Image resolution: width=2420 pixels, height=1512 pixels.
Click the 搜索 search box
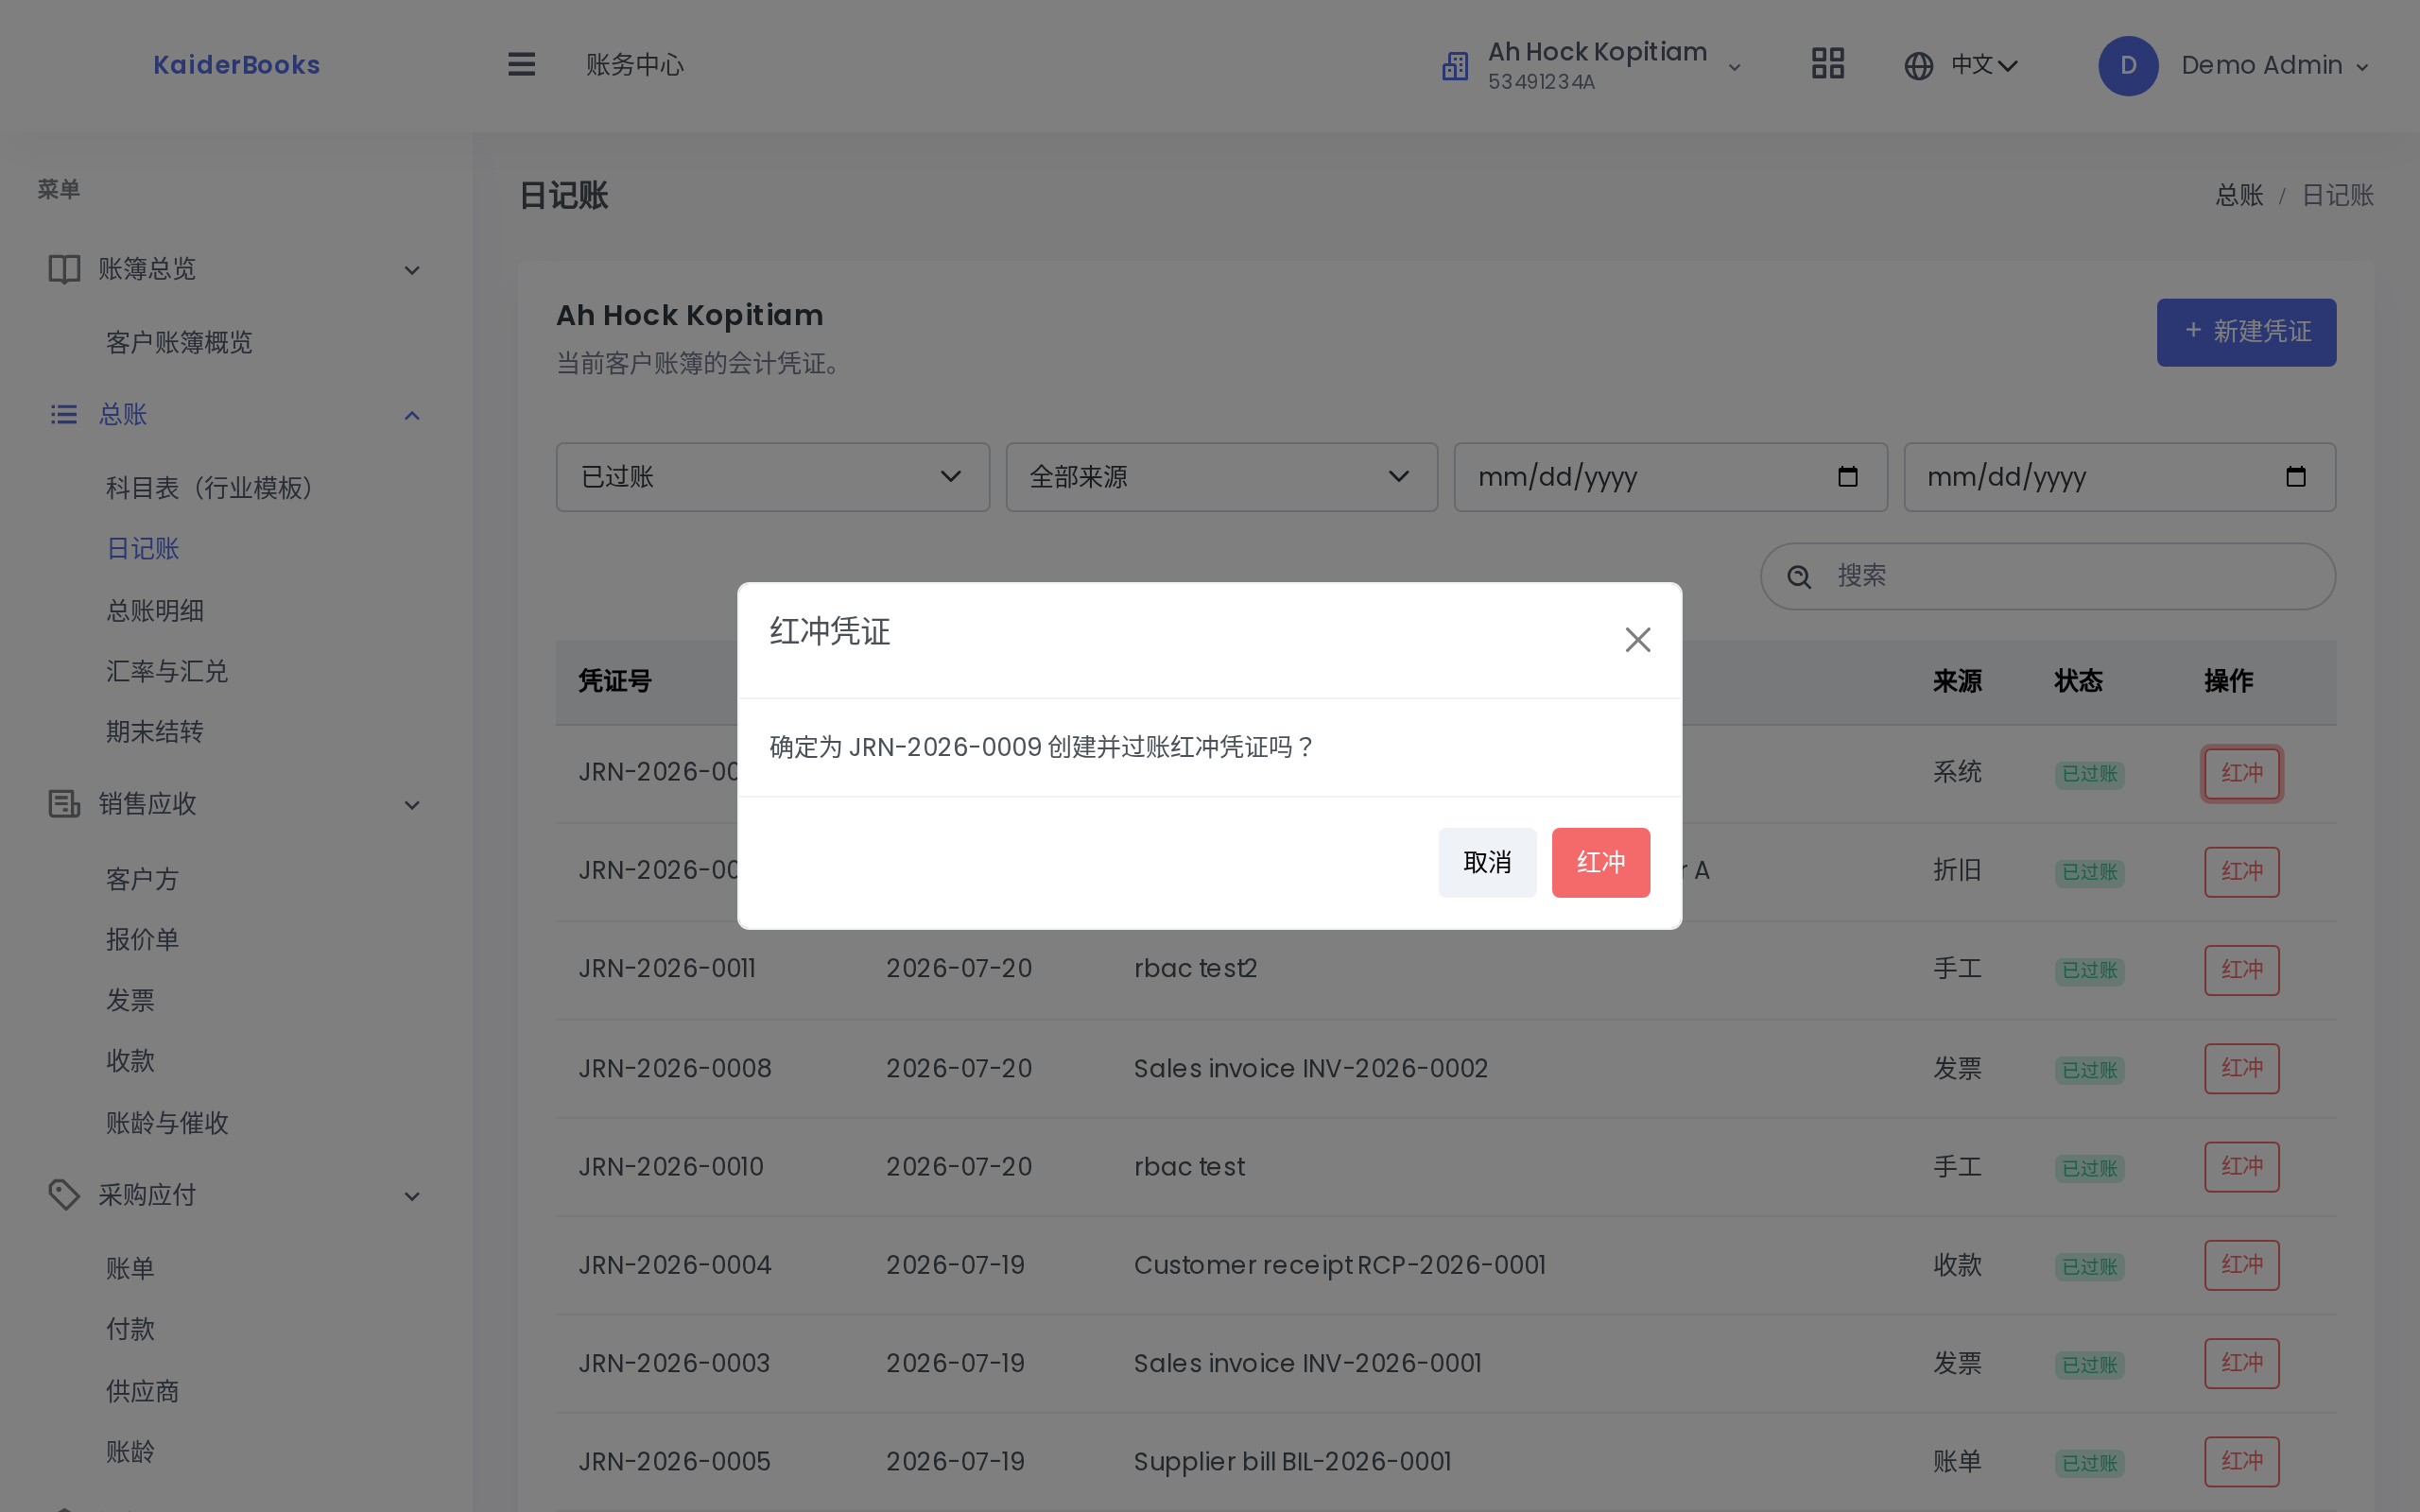pyautogui.click(x=2047, y=576)
